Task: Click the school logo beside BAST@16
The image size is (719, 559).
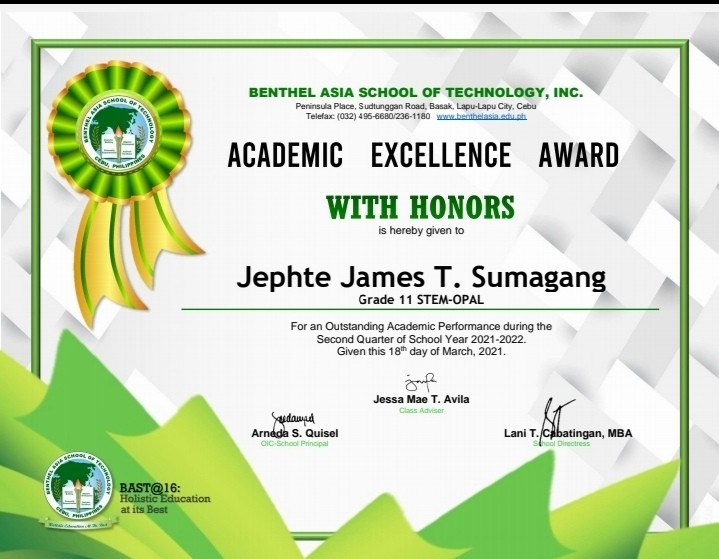Action: pos(77,487)
